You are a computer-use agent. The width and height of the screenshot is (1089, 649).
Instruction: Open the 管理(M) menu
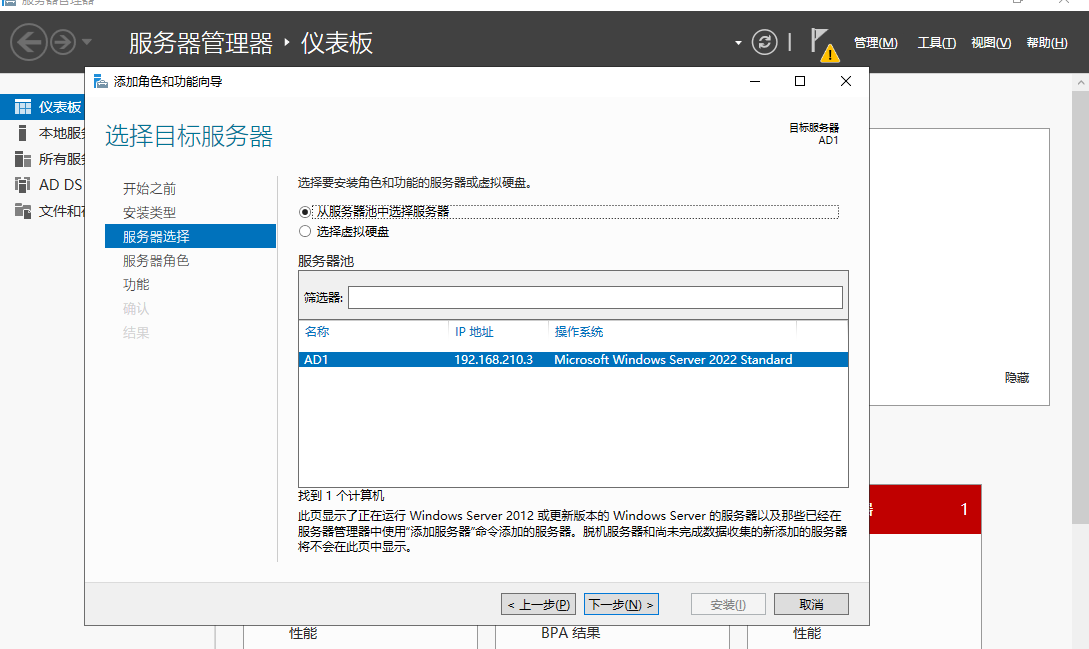click(875, 43)
